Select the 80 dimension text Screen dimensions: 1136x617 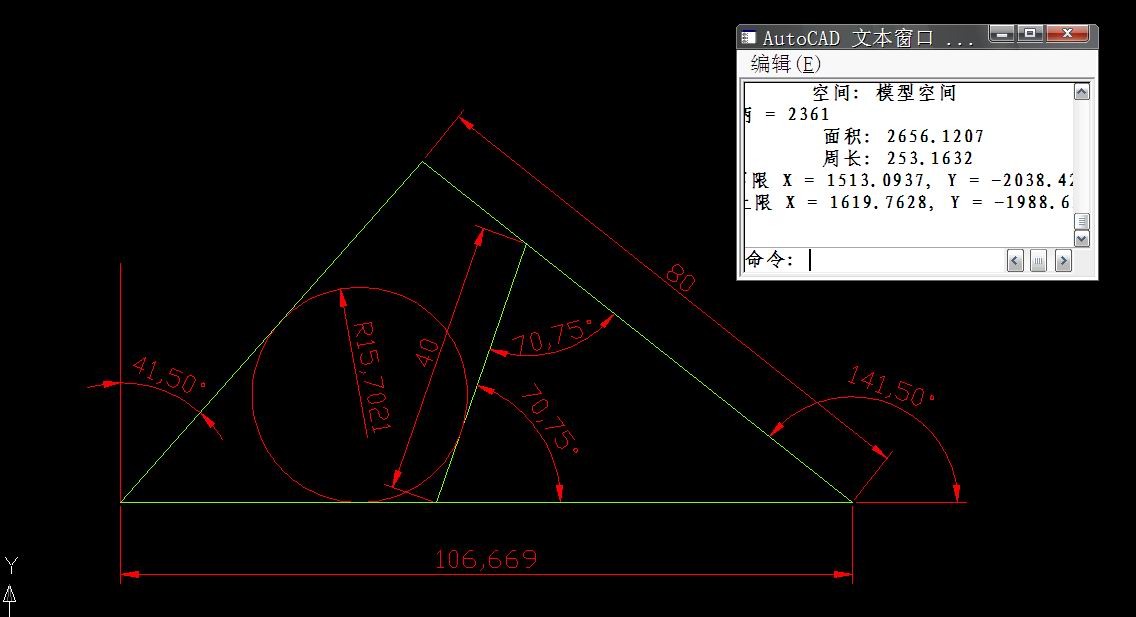(x=680, y=277)
